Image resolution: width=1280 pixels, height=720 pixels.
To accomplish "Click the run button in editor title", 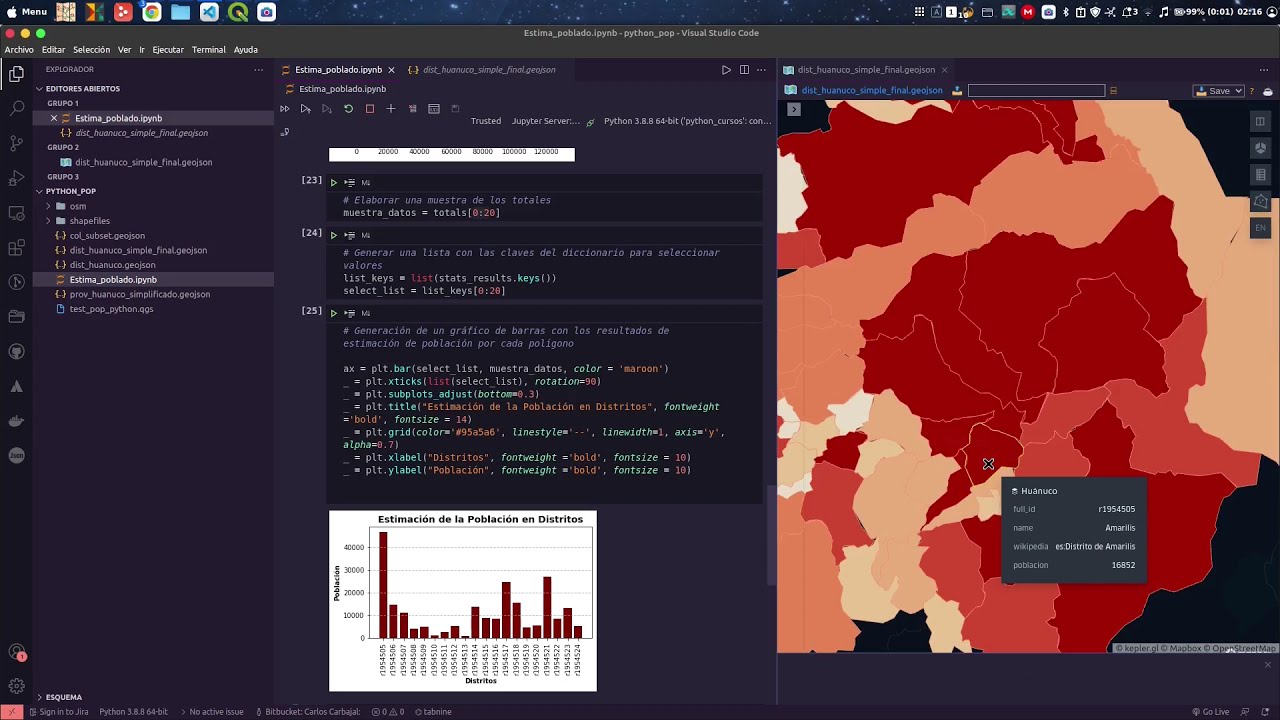I will pyautogui.click(x=726, y=70).
